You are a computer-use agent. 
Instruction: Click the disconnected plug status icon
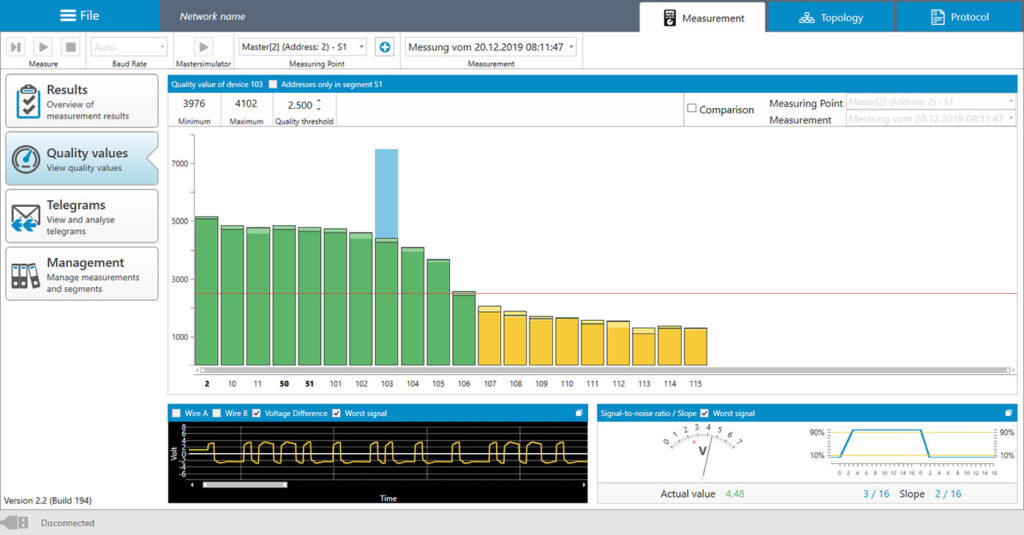(15, 522)
